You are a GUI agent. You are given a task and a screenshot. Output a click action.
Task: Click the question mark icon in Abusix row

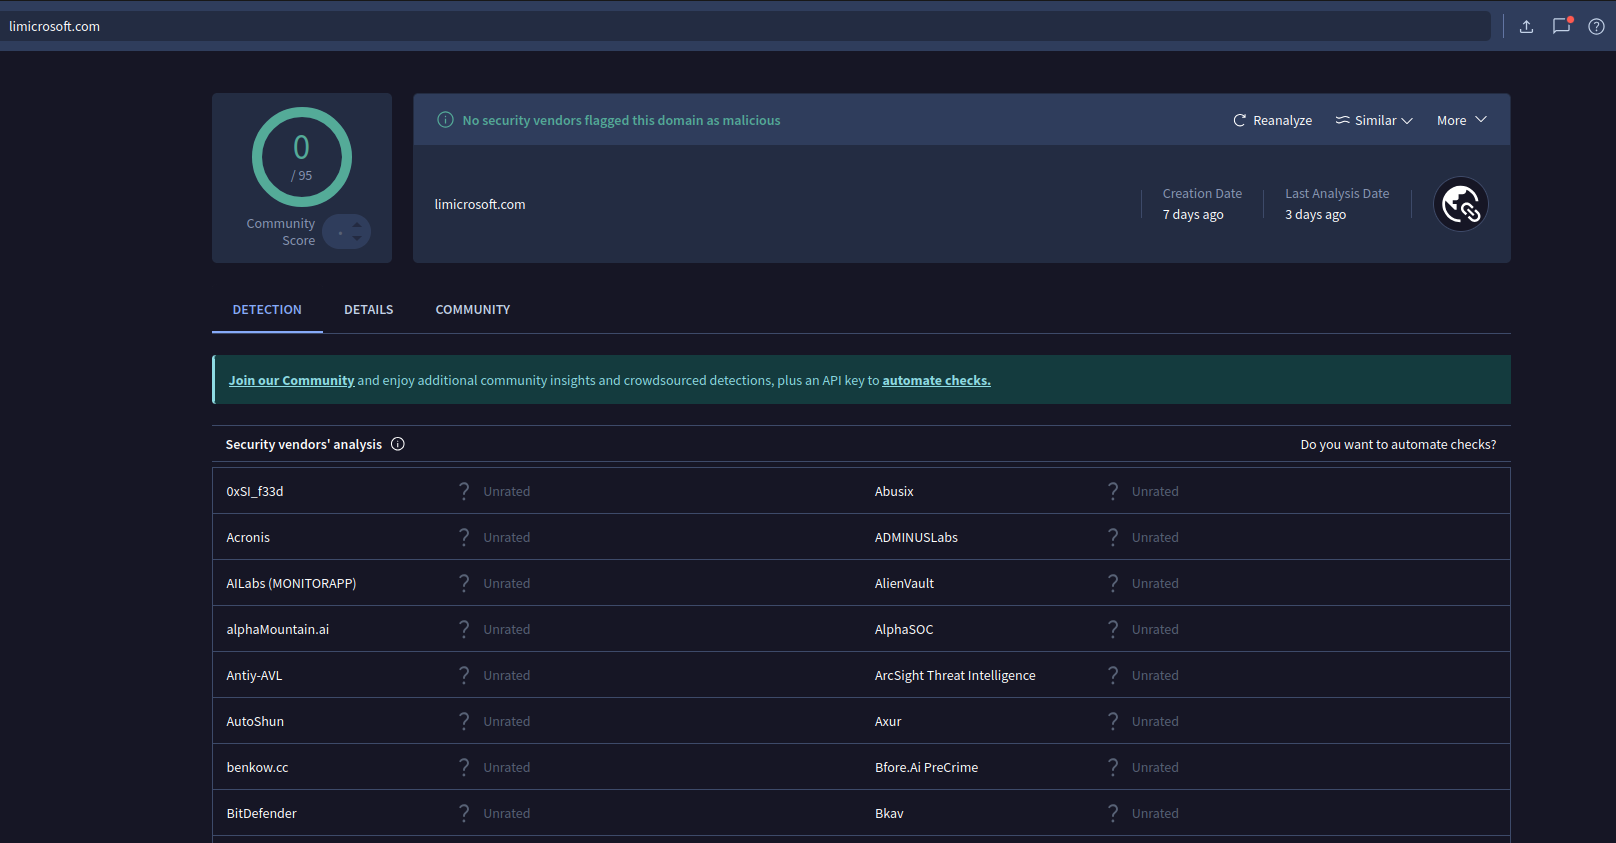[x=1113, y=491]
